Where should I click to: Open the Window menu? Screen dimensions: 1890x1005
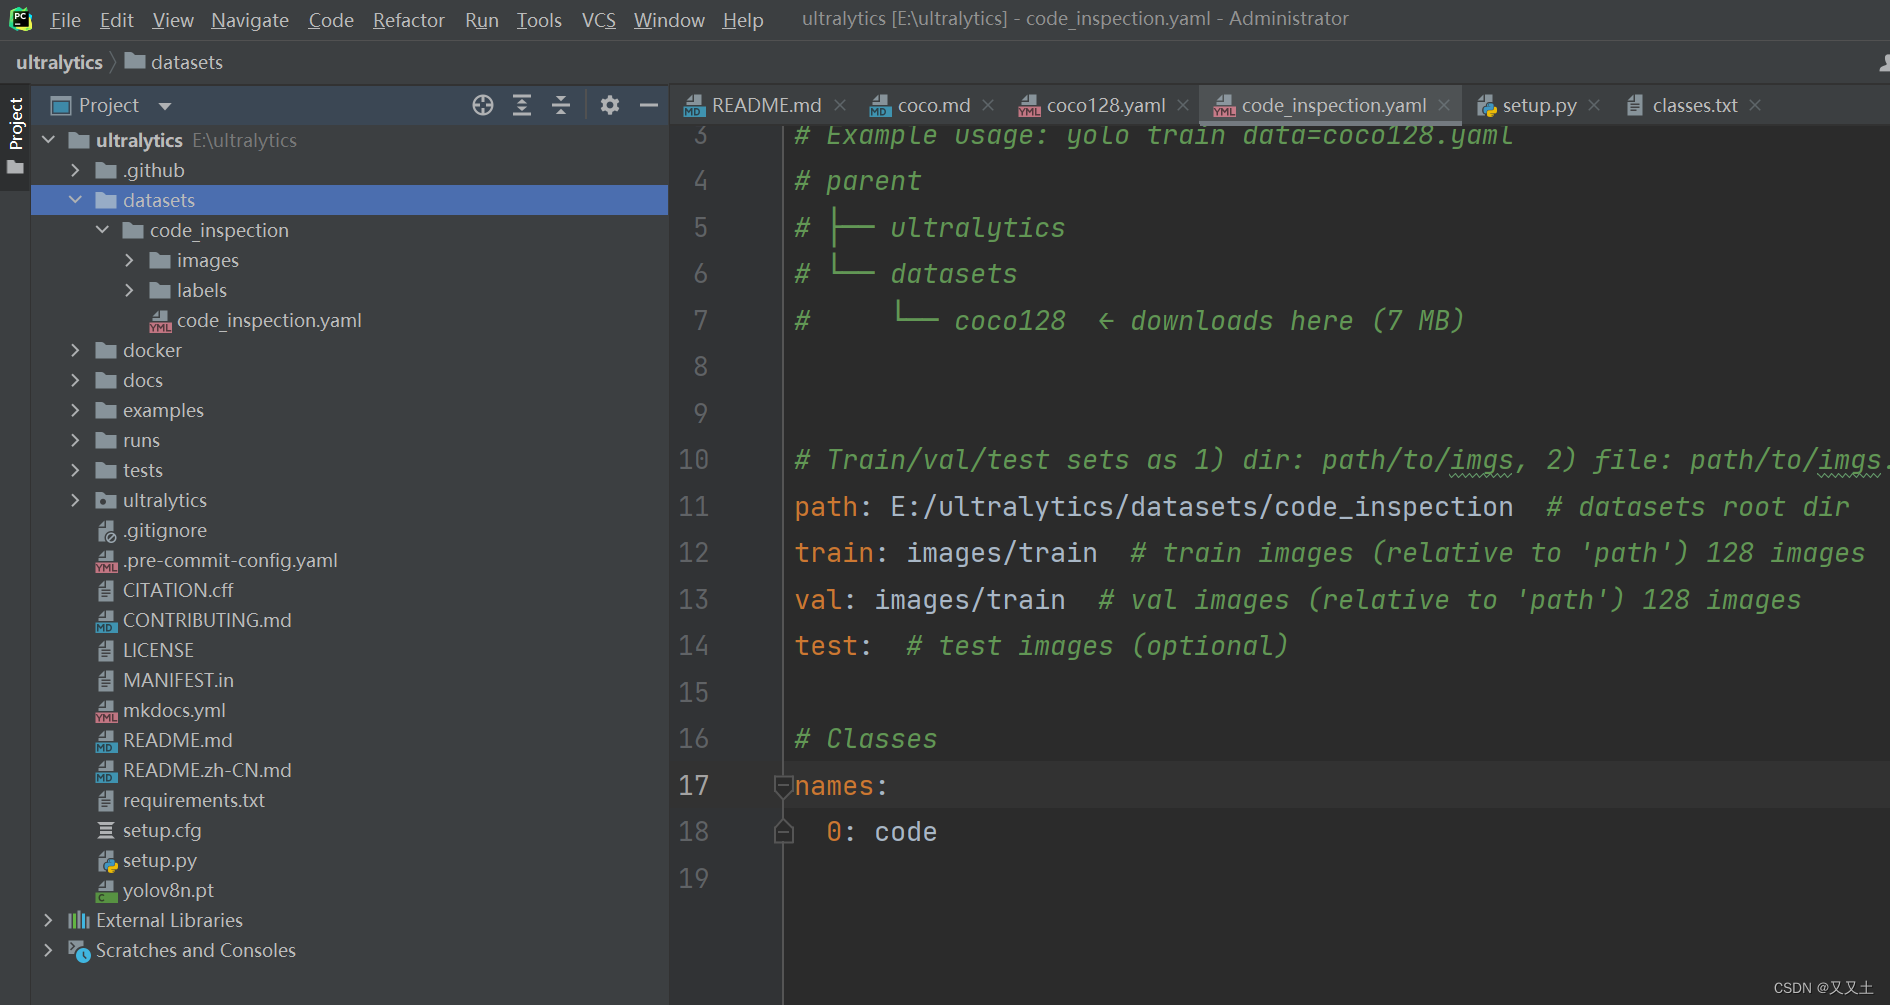(x=669, y=20)
